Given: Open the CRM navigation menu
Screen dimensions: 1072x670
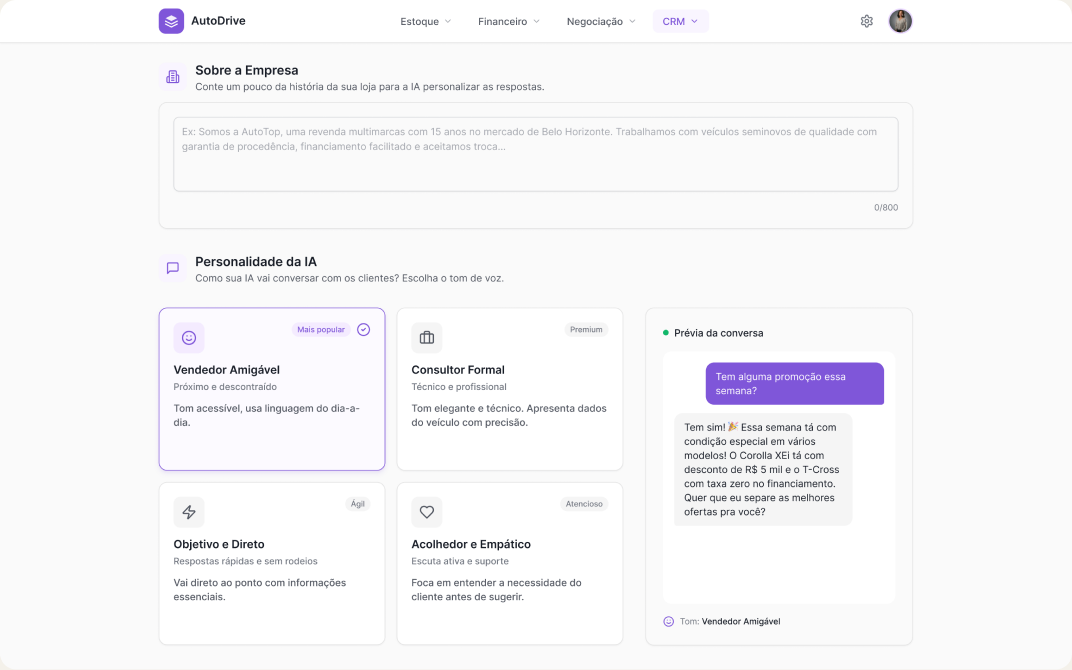Looking at the screenshot, I should pyautogui.click(x=680, y=21).
